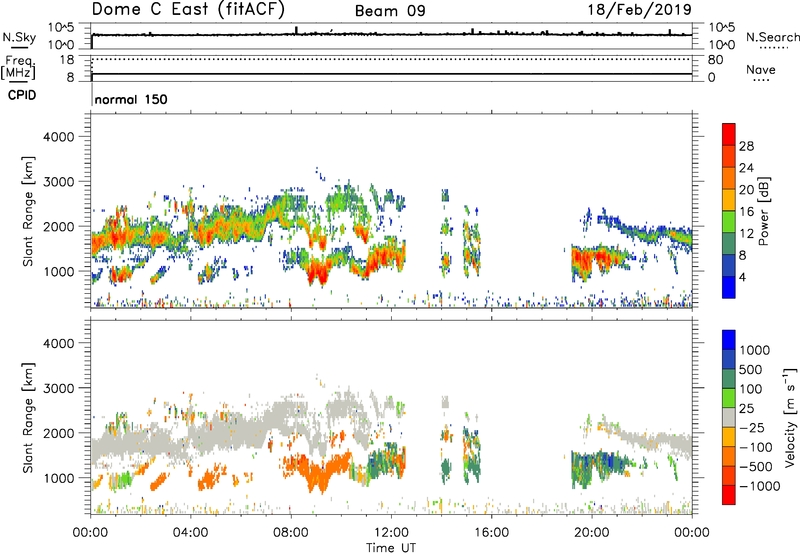800x554 pixels.
Task: Click the 'CPID' row label
Action: [x=22, y=95]
